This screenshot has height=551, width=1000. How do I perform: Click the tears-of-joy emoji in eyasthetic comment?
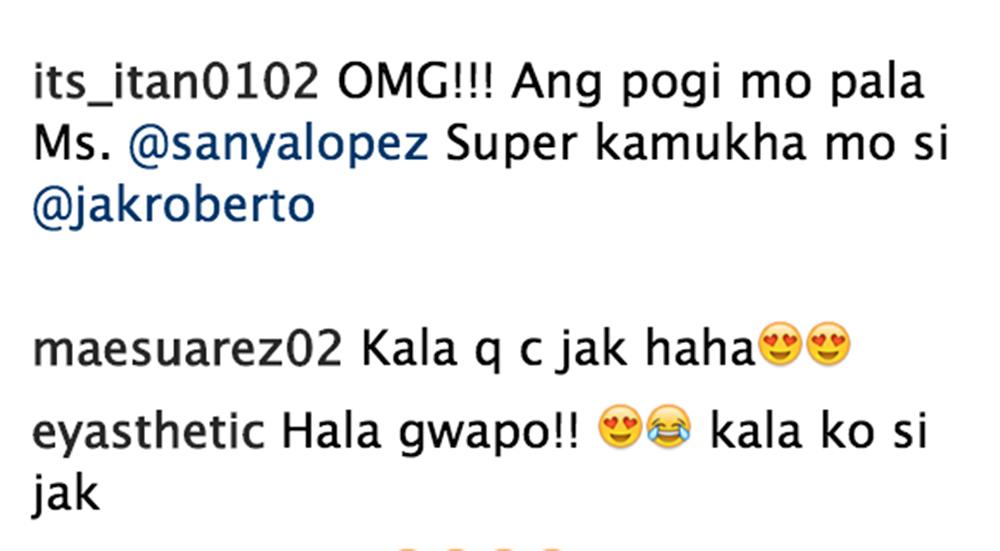point(669,426)
